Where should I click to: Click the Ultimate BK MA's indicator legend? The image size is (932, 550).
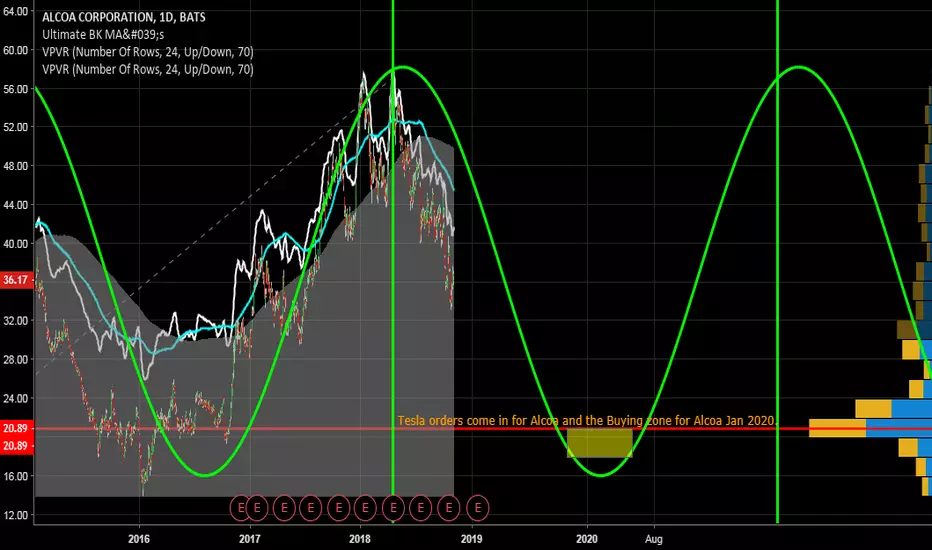pos(103,34)
